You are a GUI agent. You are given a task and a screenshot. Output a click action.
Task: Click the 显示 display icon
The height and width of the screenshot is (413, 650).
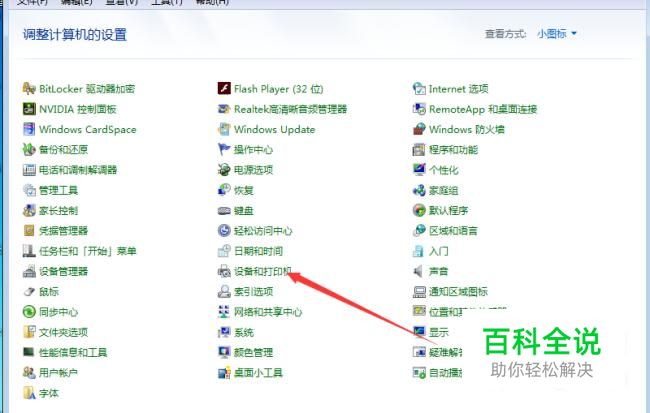point(419,332)
